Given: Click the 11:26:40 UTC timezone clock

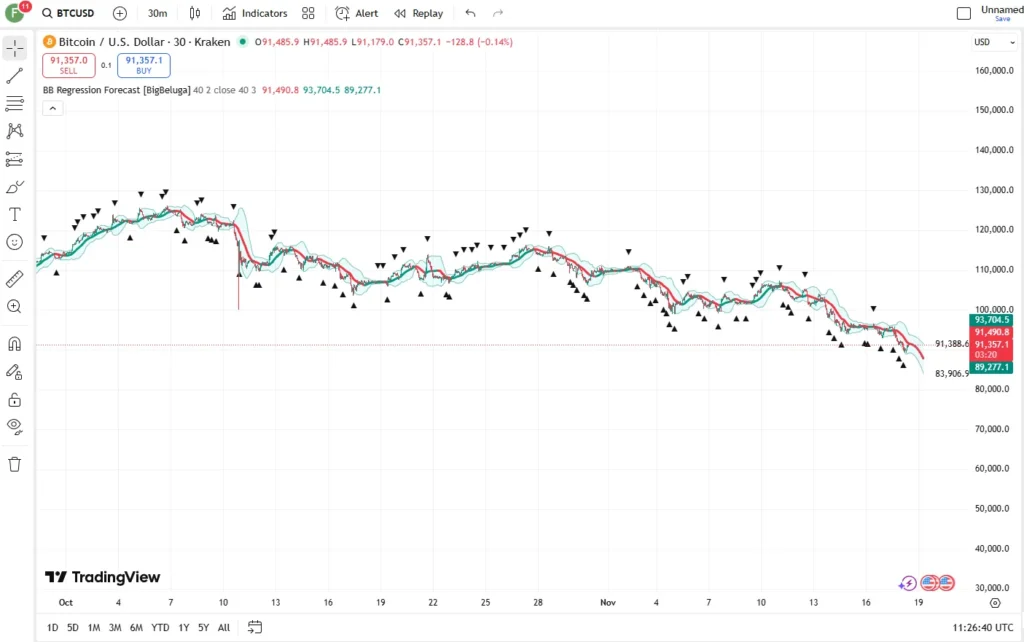Looking at the screenshot, I should click(x=983, y=628).
